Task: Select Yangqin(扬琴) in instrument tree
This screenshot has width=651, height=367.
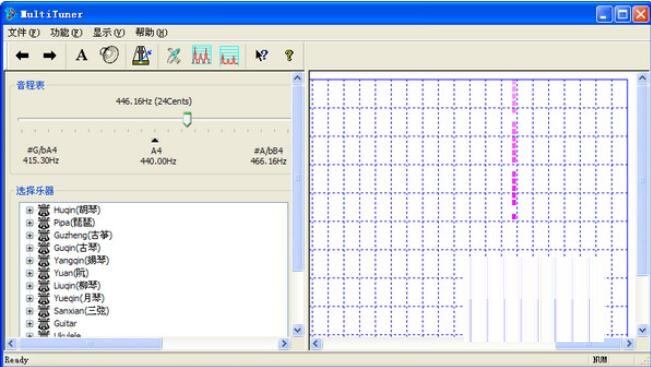Action: tap(81, 260)
